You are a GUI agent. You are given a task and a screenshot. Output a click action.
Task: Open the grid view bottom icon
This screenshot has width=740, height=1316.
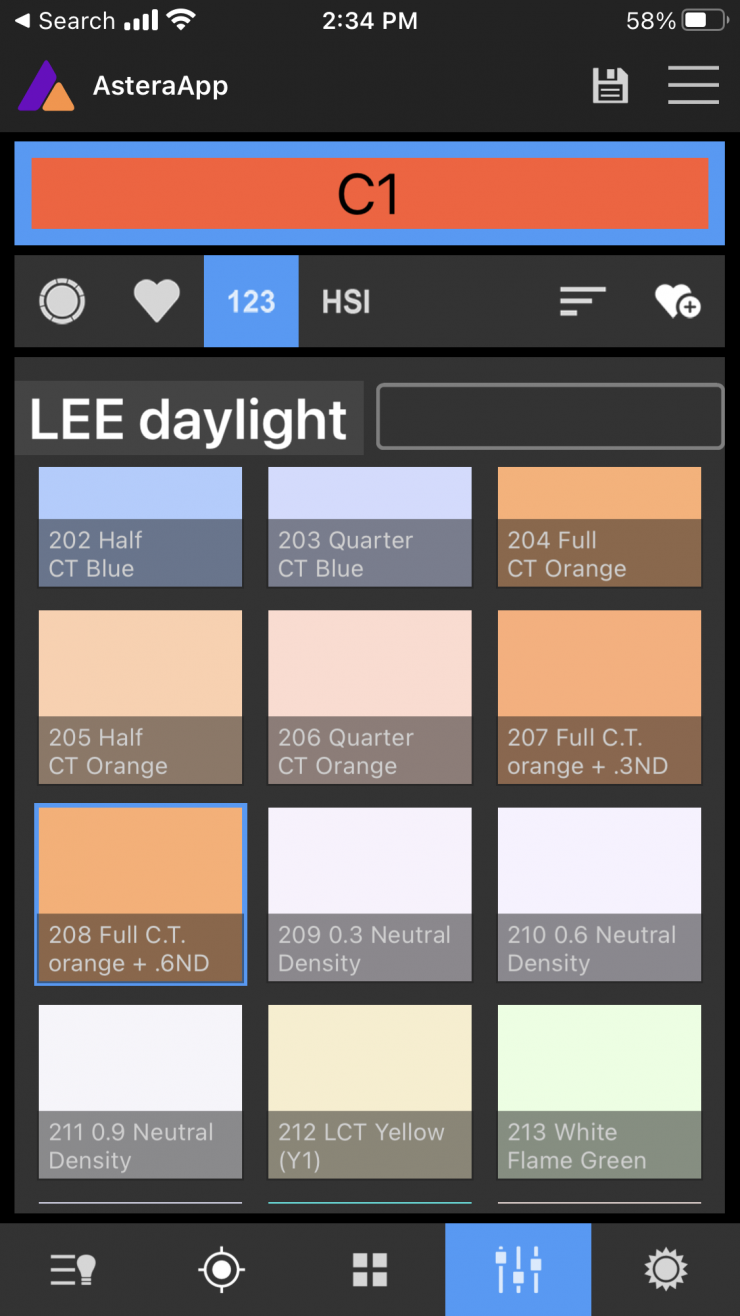click(x=370, y=1270)
